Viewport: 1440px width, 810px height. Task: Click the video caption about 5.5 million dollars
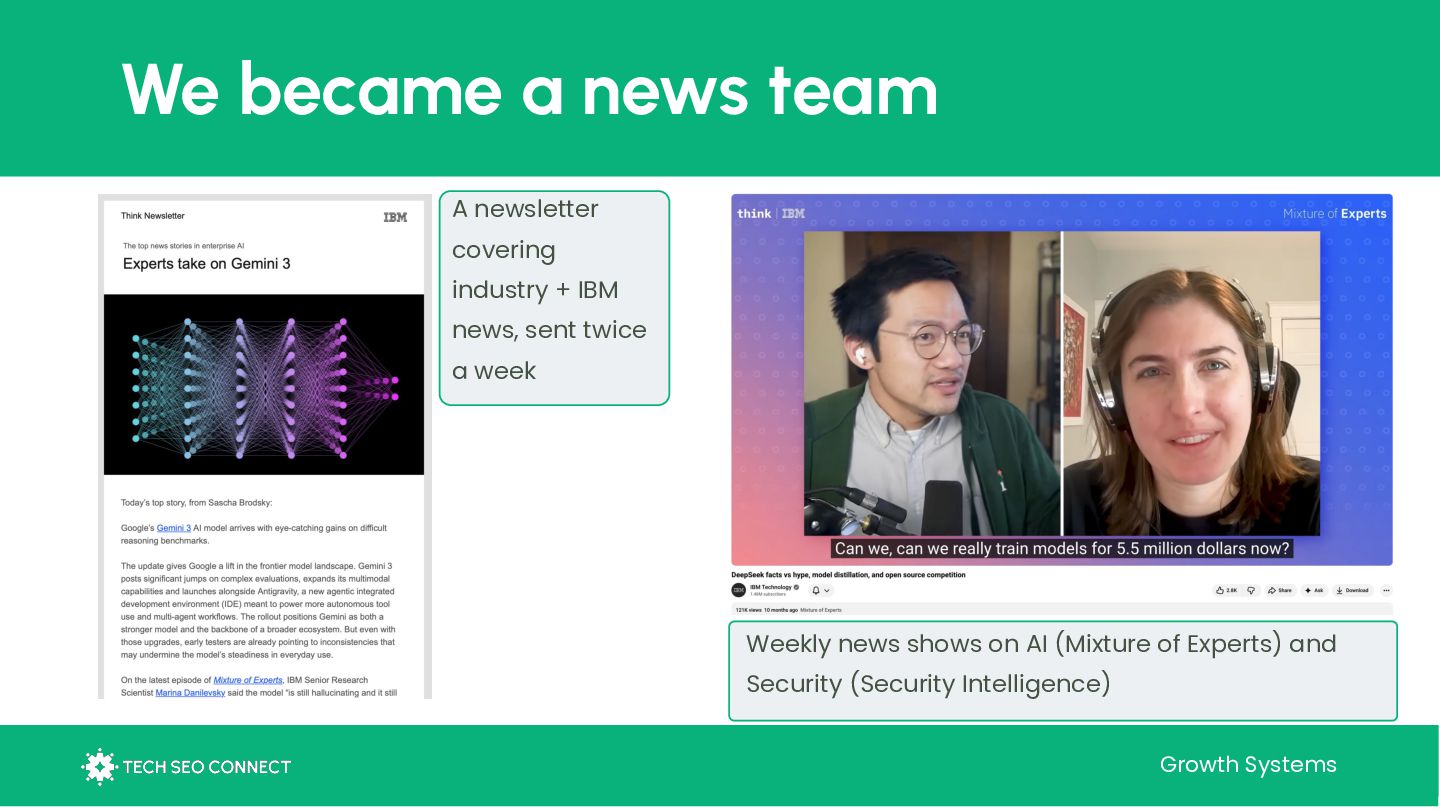tap(1062, 548)
